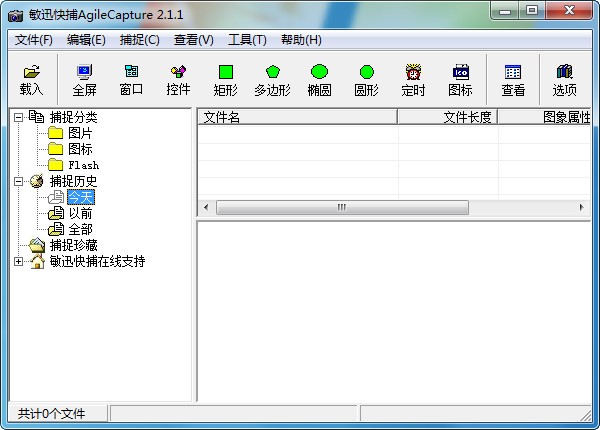Select the Flash folder in tree

pyautogui.click(x=83, y=165)
